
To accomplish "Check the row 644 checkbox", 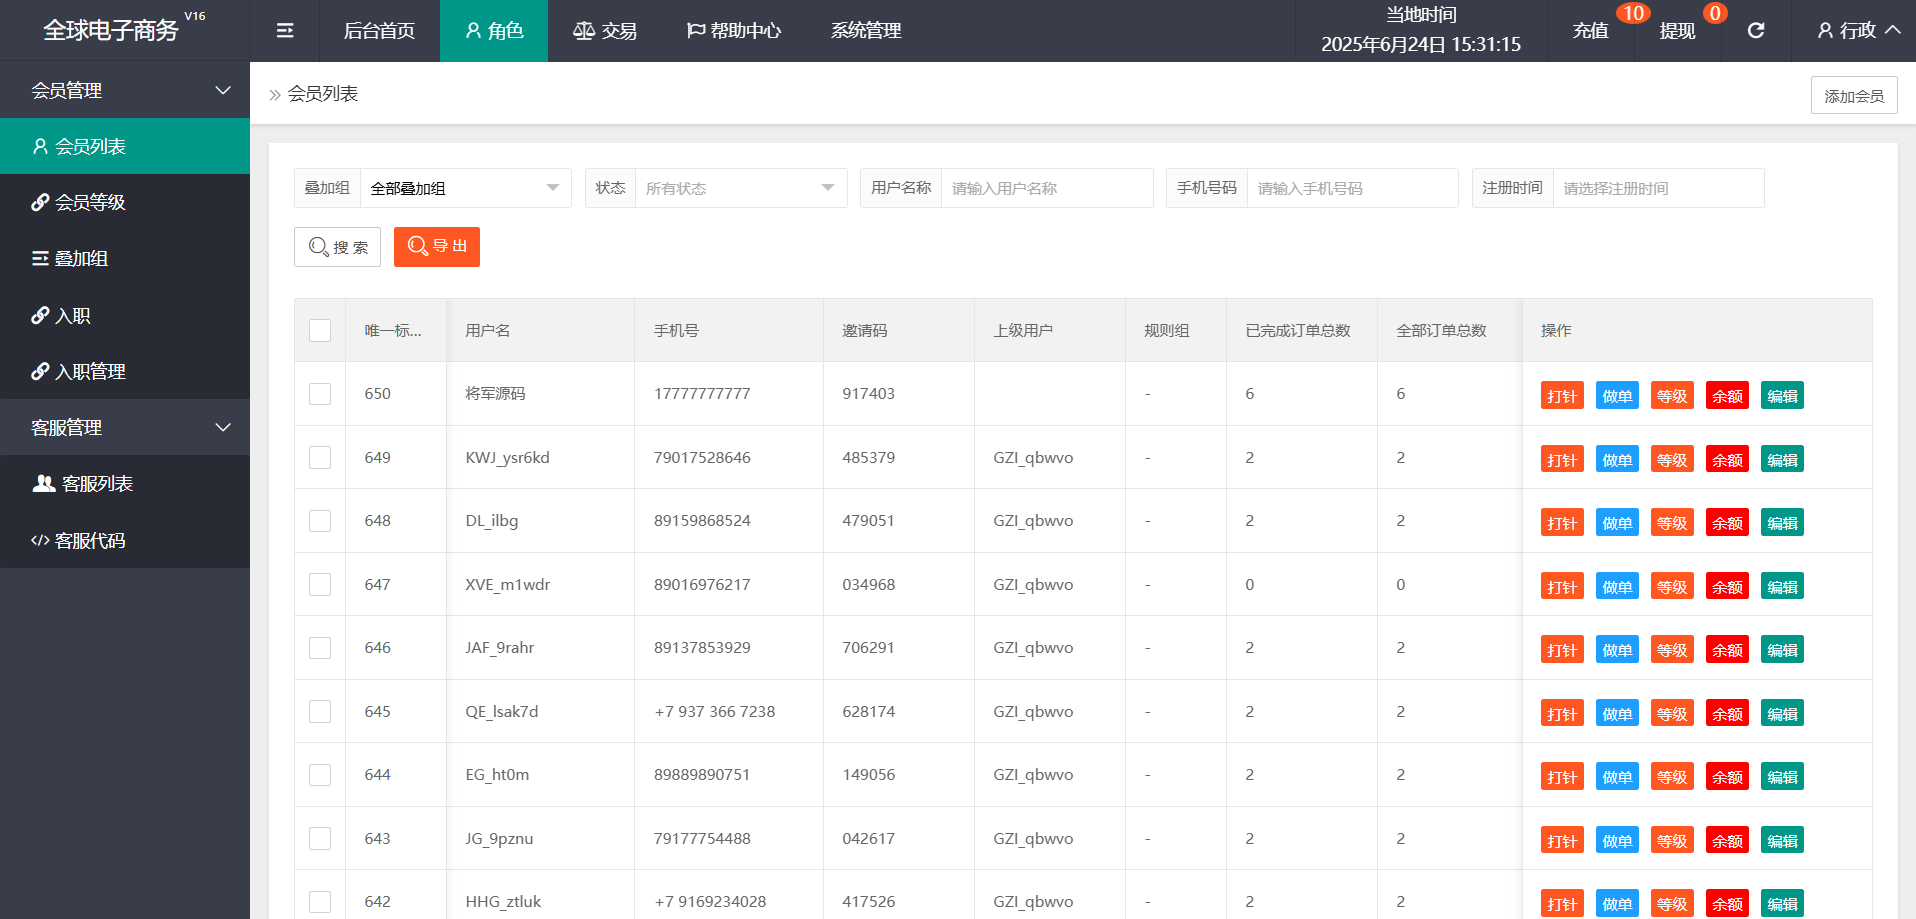I will (x=320, y=775).
